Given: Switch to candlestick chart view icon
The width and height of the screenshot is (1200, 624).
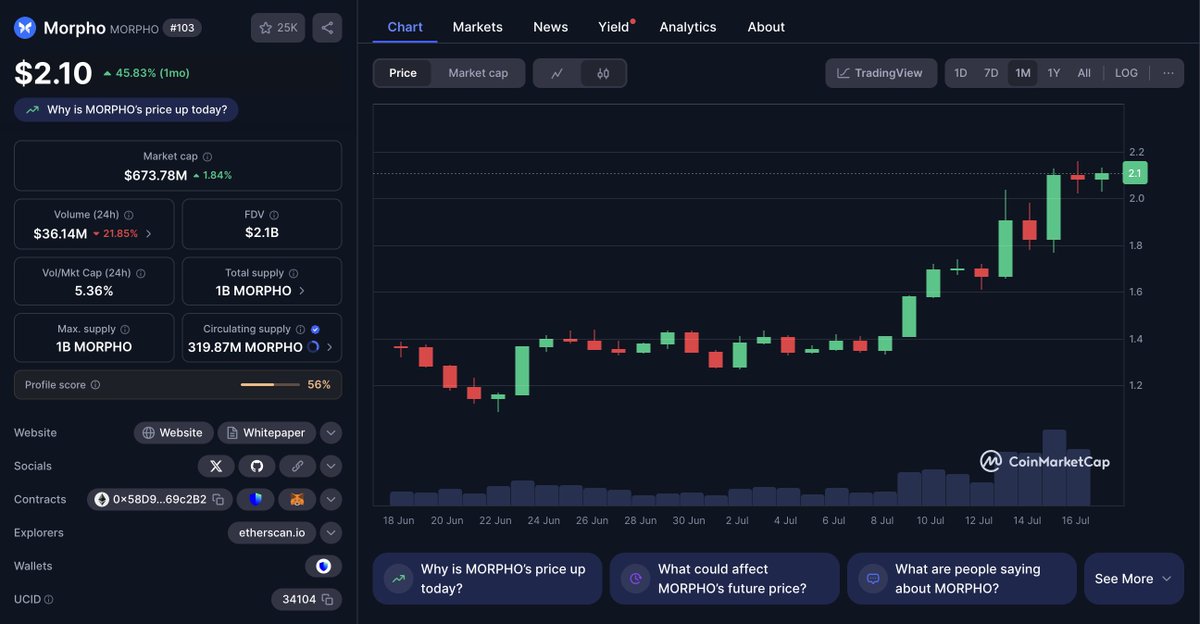Looking at the screenshot, I should point(603,73).
